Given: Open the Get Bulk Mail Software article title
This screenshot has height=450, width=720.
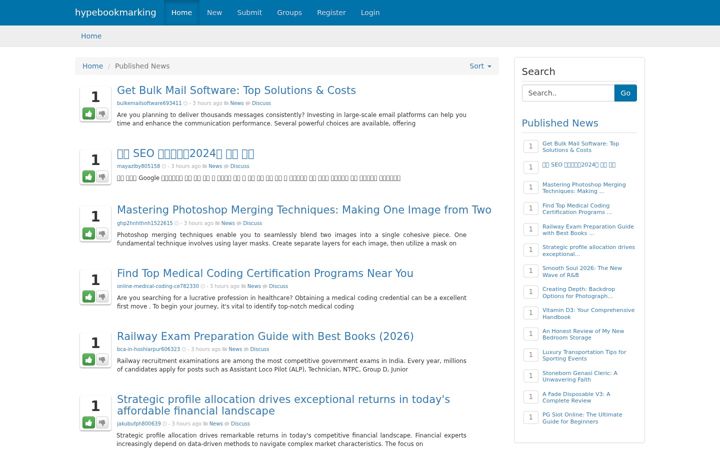Looking at the screenshot, I should point(236,90).
